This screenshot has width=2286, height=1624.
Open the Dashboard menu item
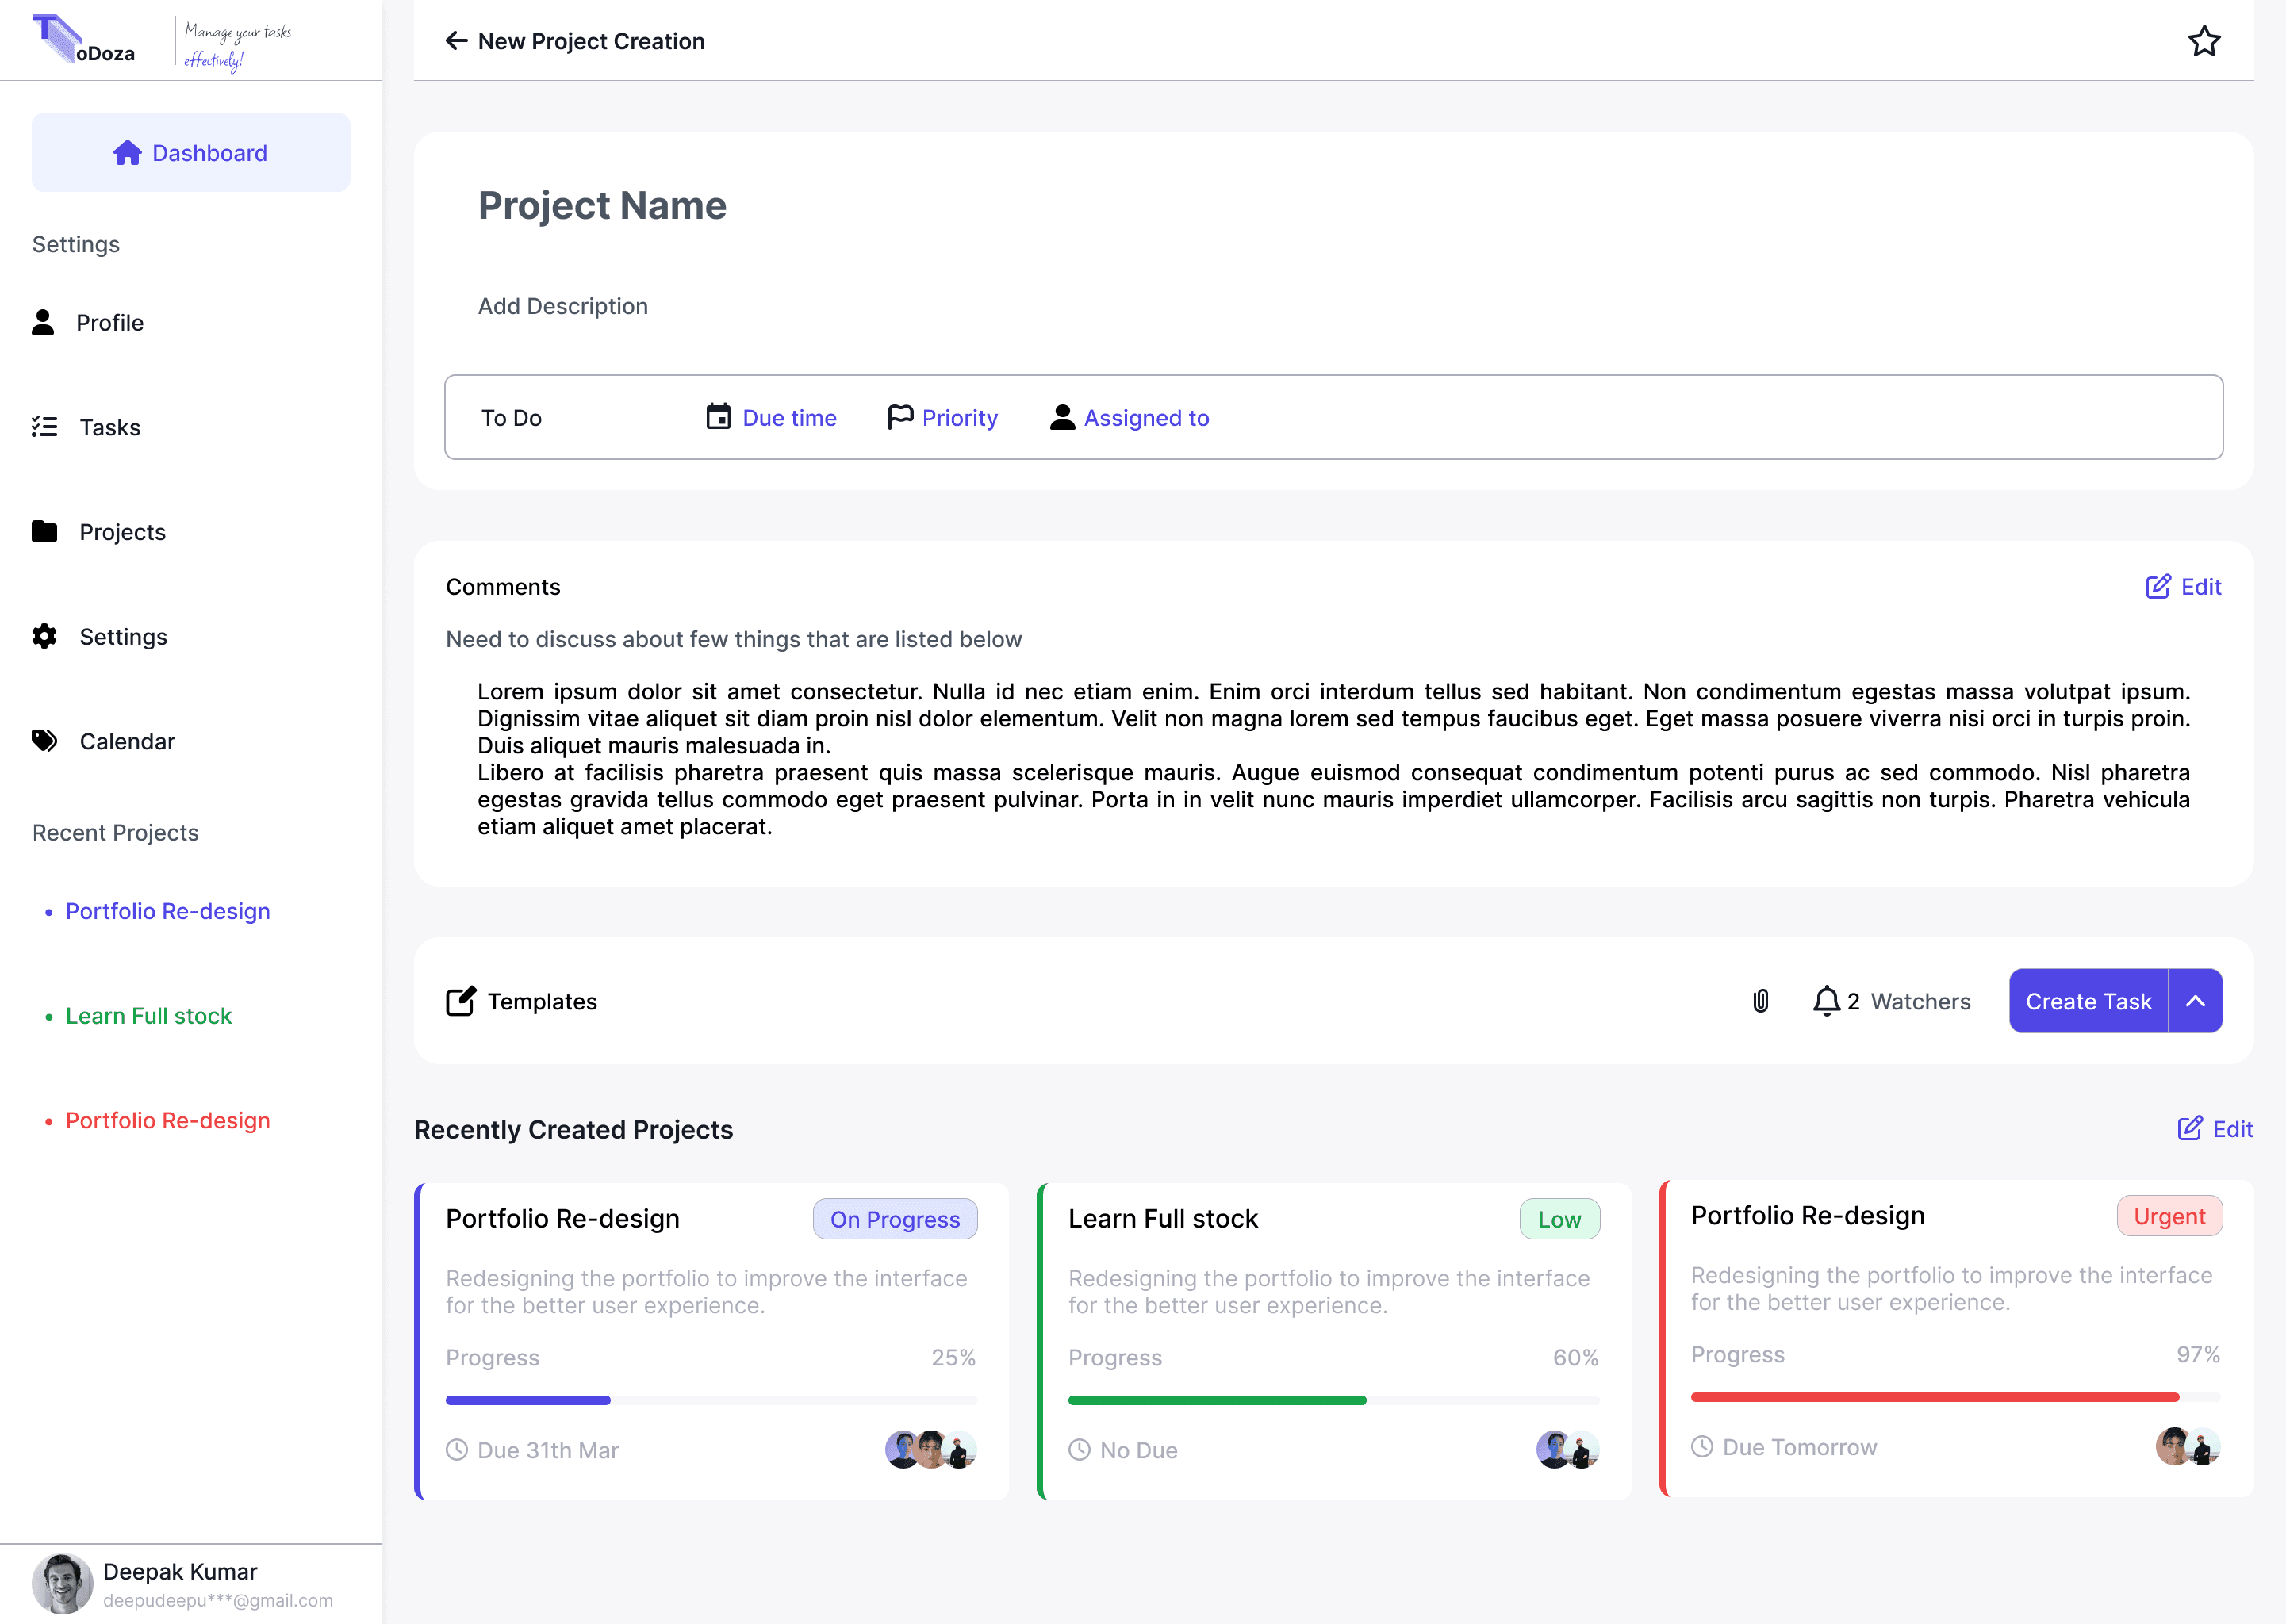point(191,153)
